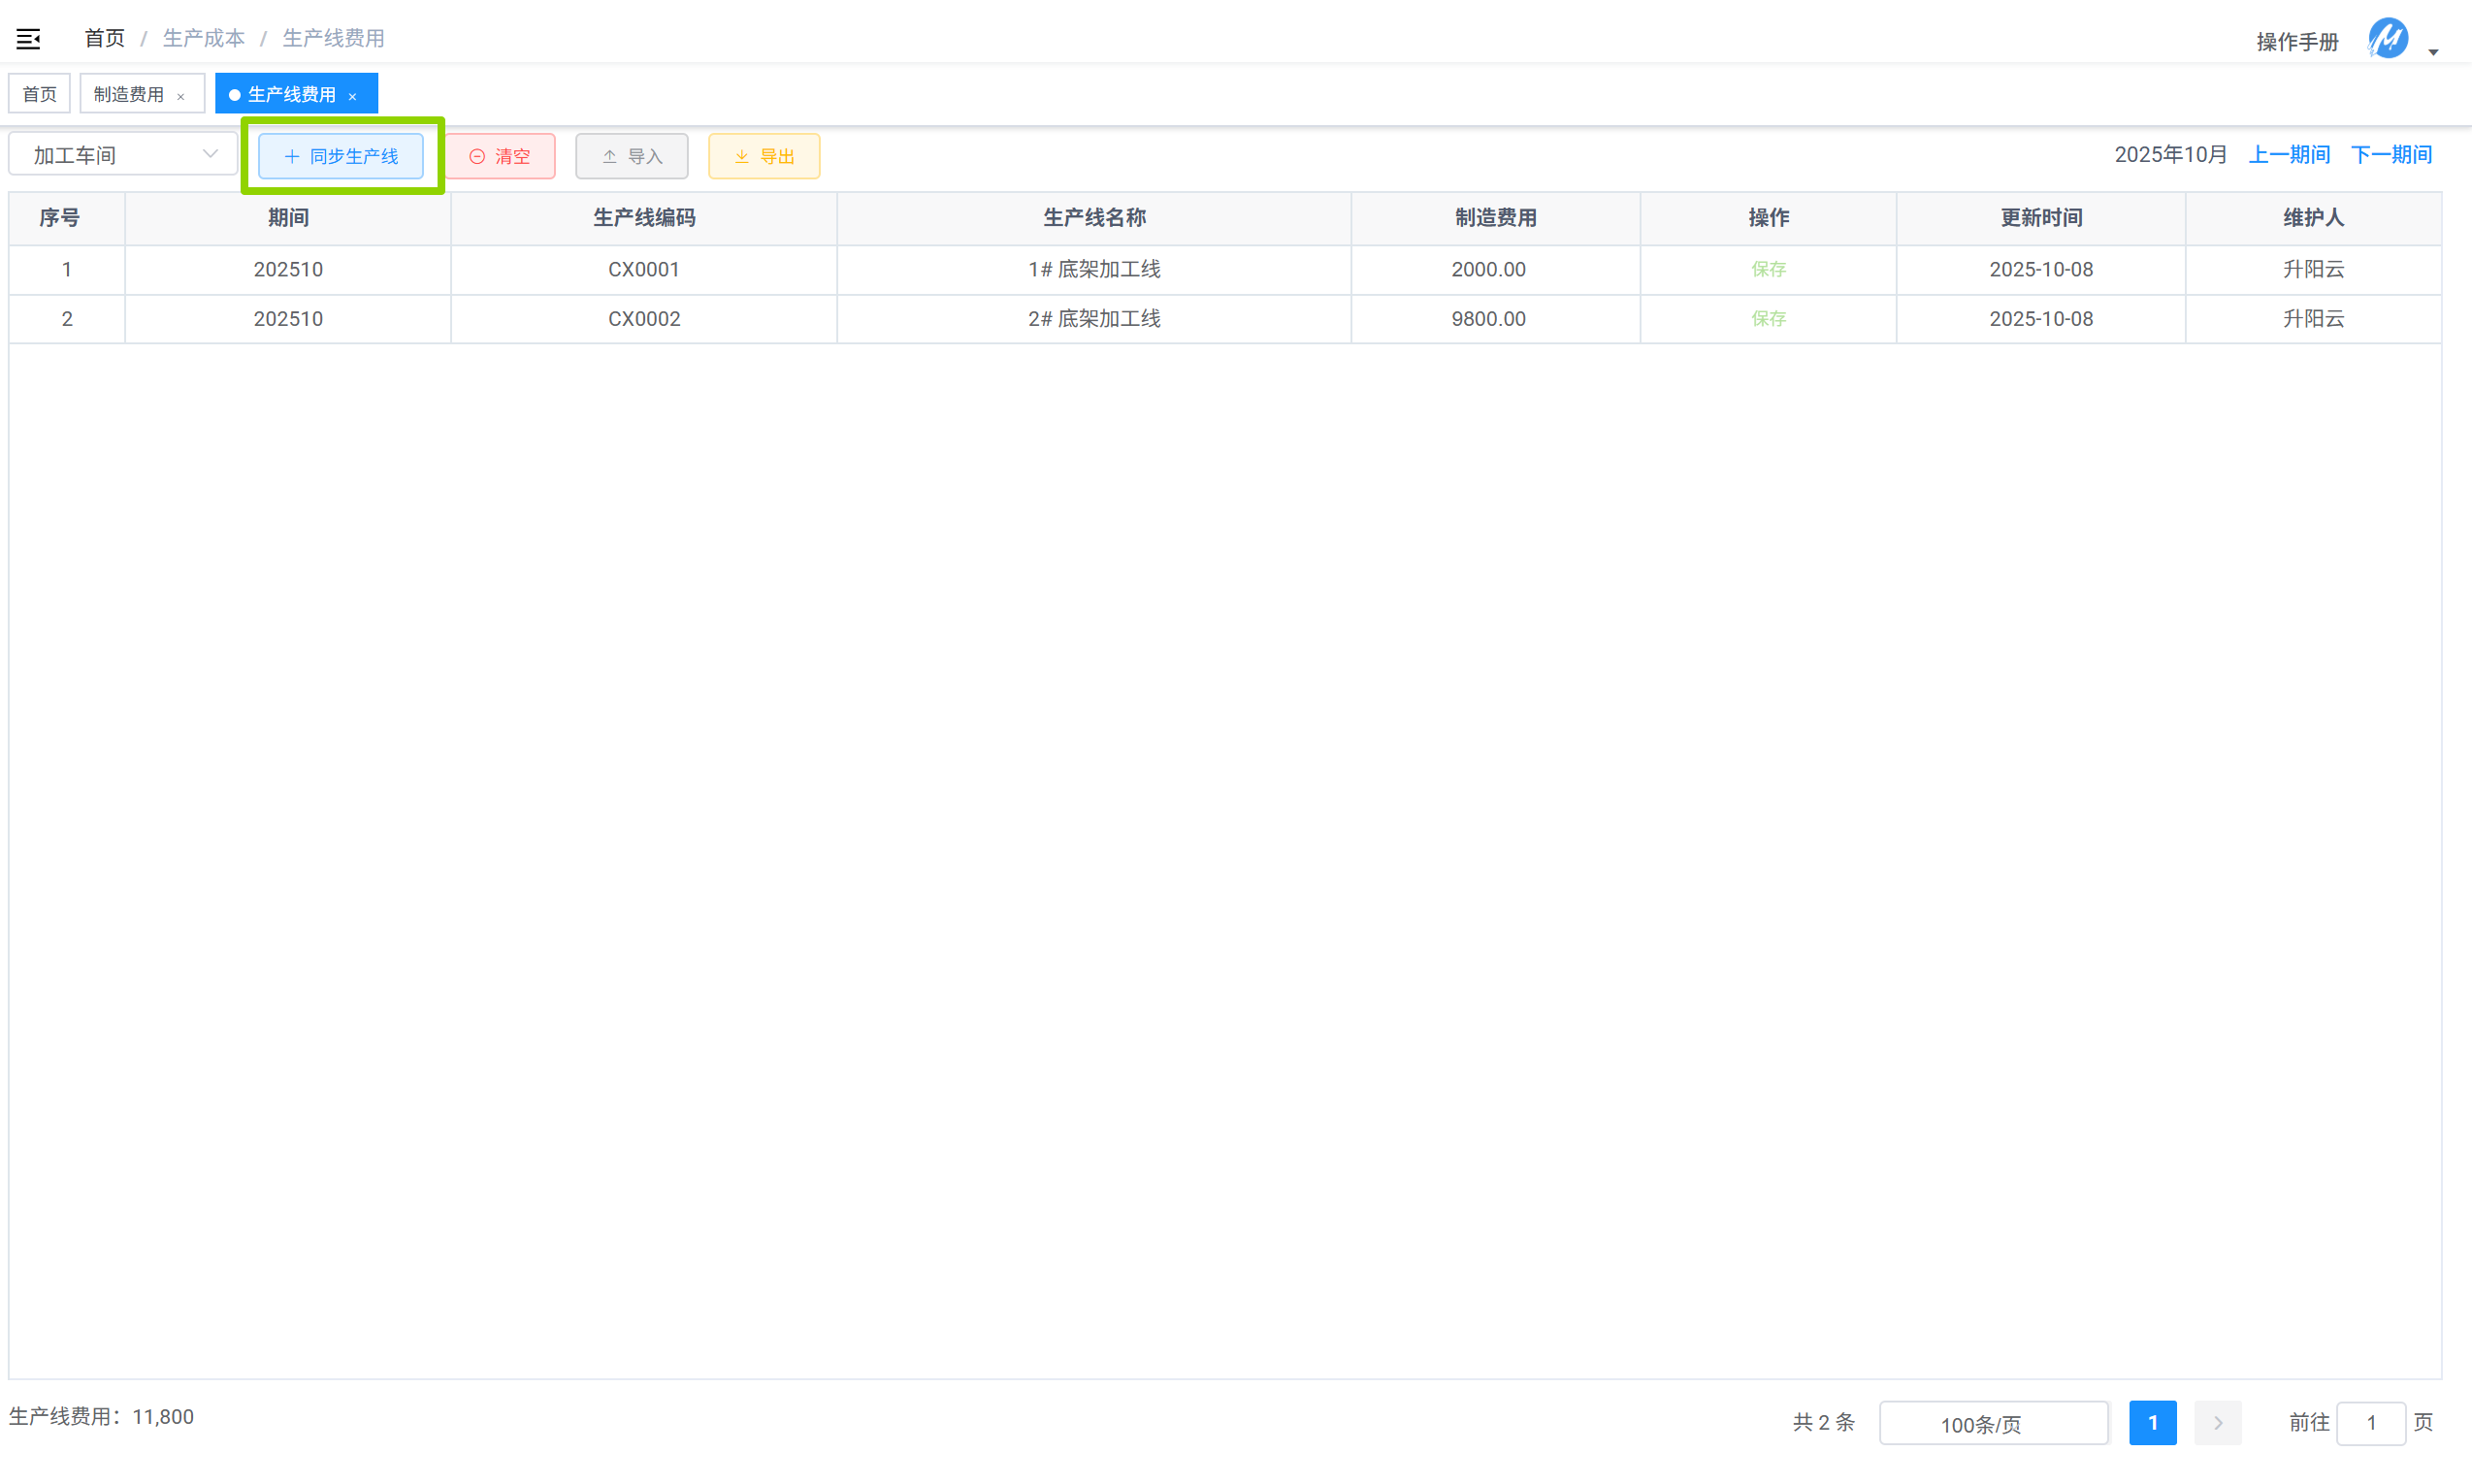Close the 制造费用 tab

coord(181,97)
